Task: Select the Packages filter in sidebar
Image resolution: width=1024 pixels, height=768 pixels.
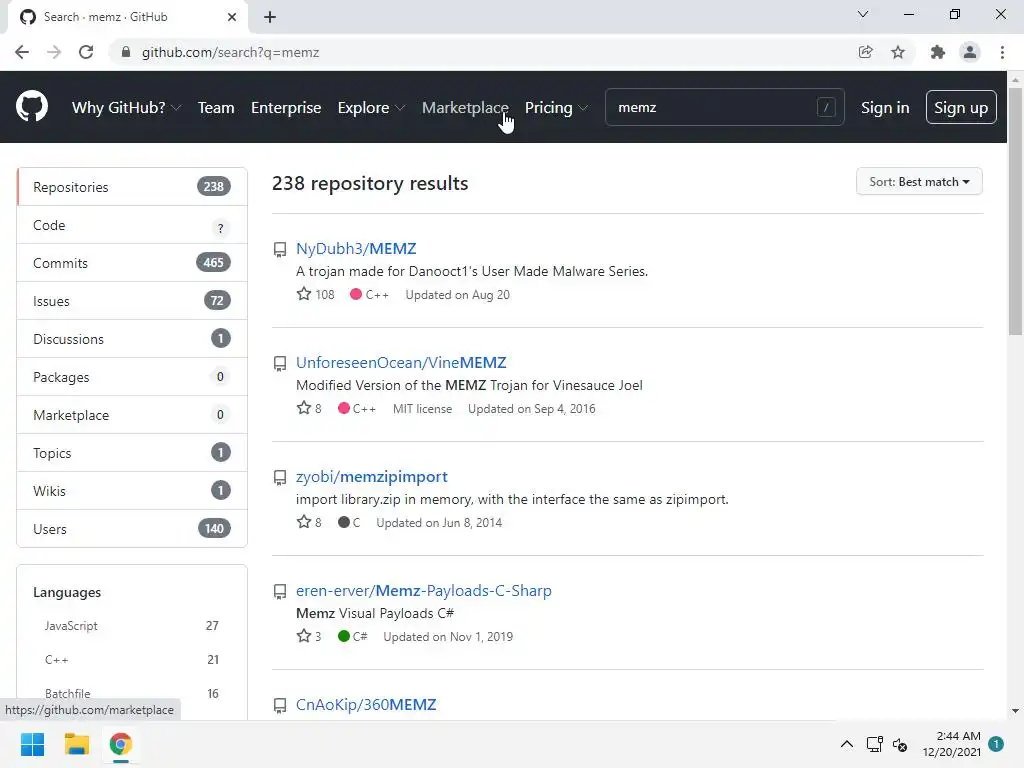Action: click(132, 377)
